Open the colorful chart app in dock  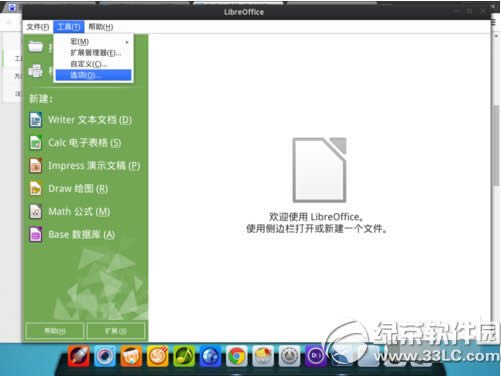(263, 356)
